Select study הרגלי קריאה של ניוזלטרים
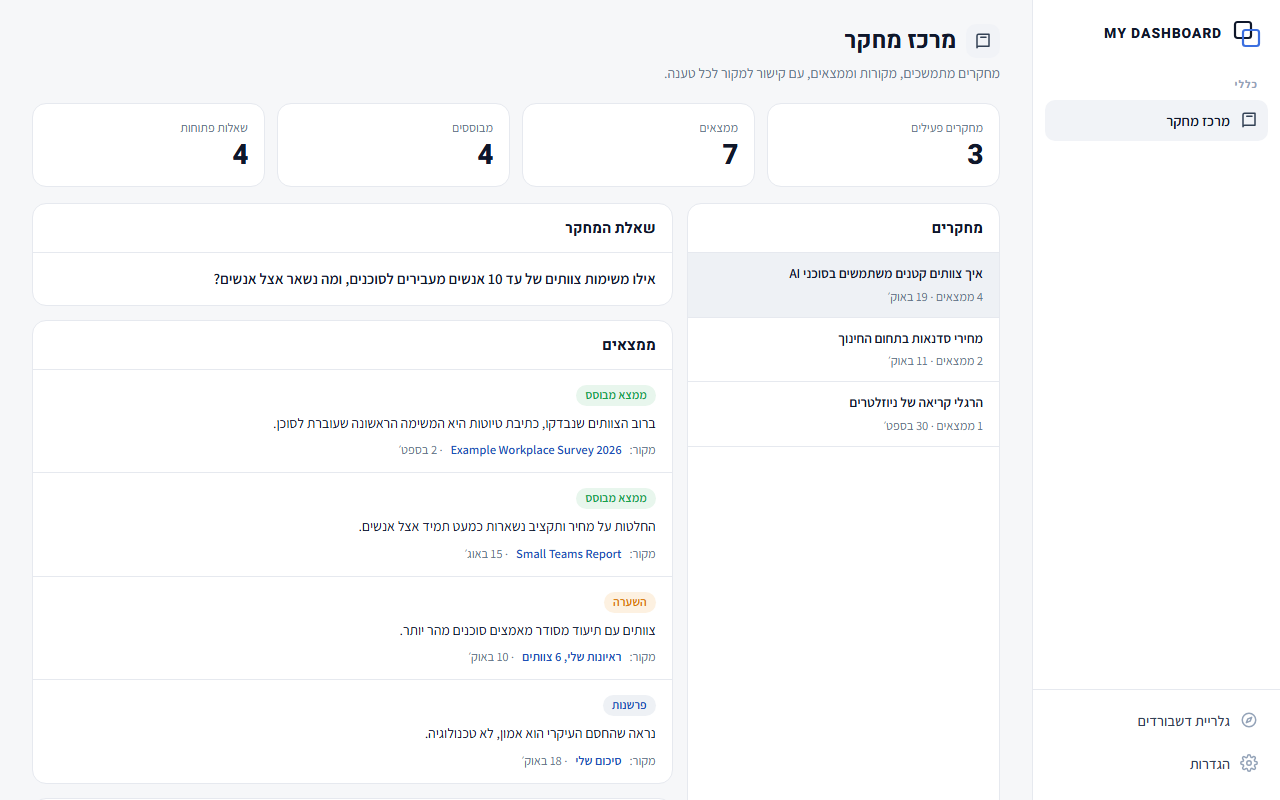The image size is (1280, 800). (843, 414)
